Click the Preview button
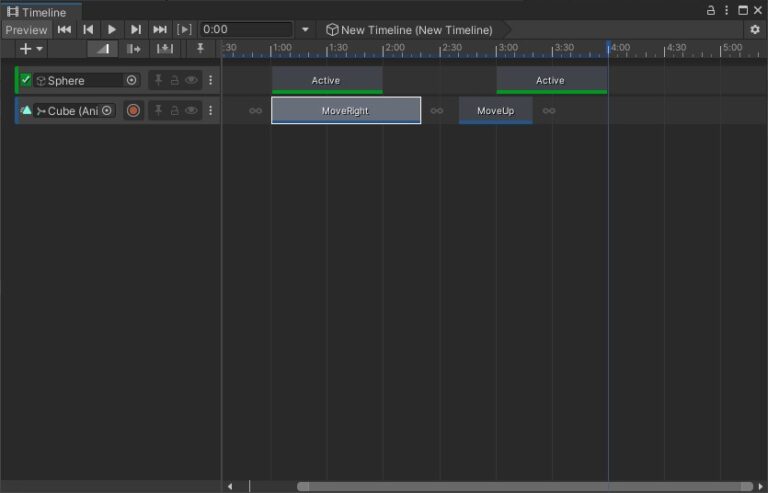 [26, 30]
